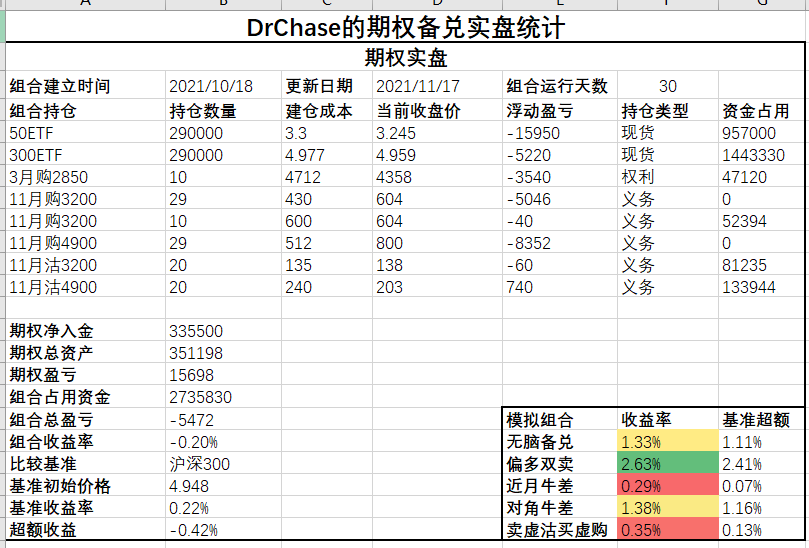809x548 pixels.
Task: Click the running days value 30
Action: pos(668,86)
